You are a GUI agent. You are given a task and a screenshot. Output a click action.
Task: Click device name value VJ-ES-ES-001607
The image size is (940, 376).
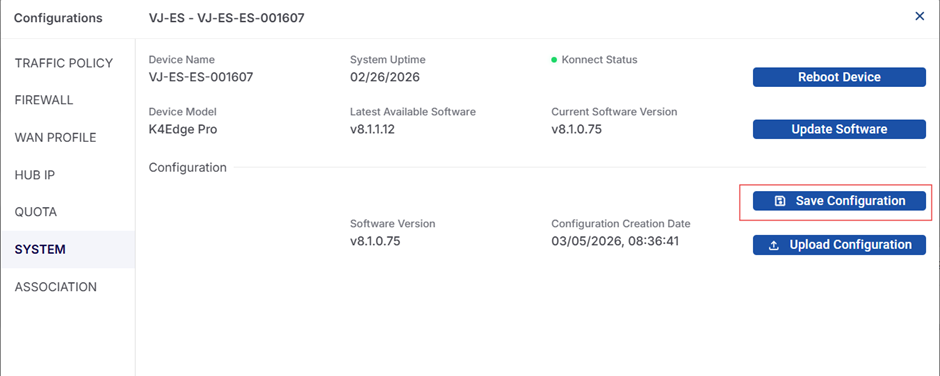click(x=201, y=77)
